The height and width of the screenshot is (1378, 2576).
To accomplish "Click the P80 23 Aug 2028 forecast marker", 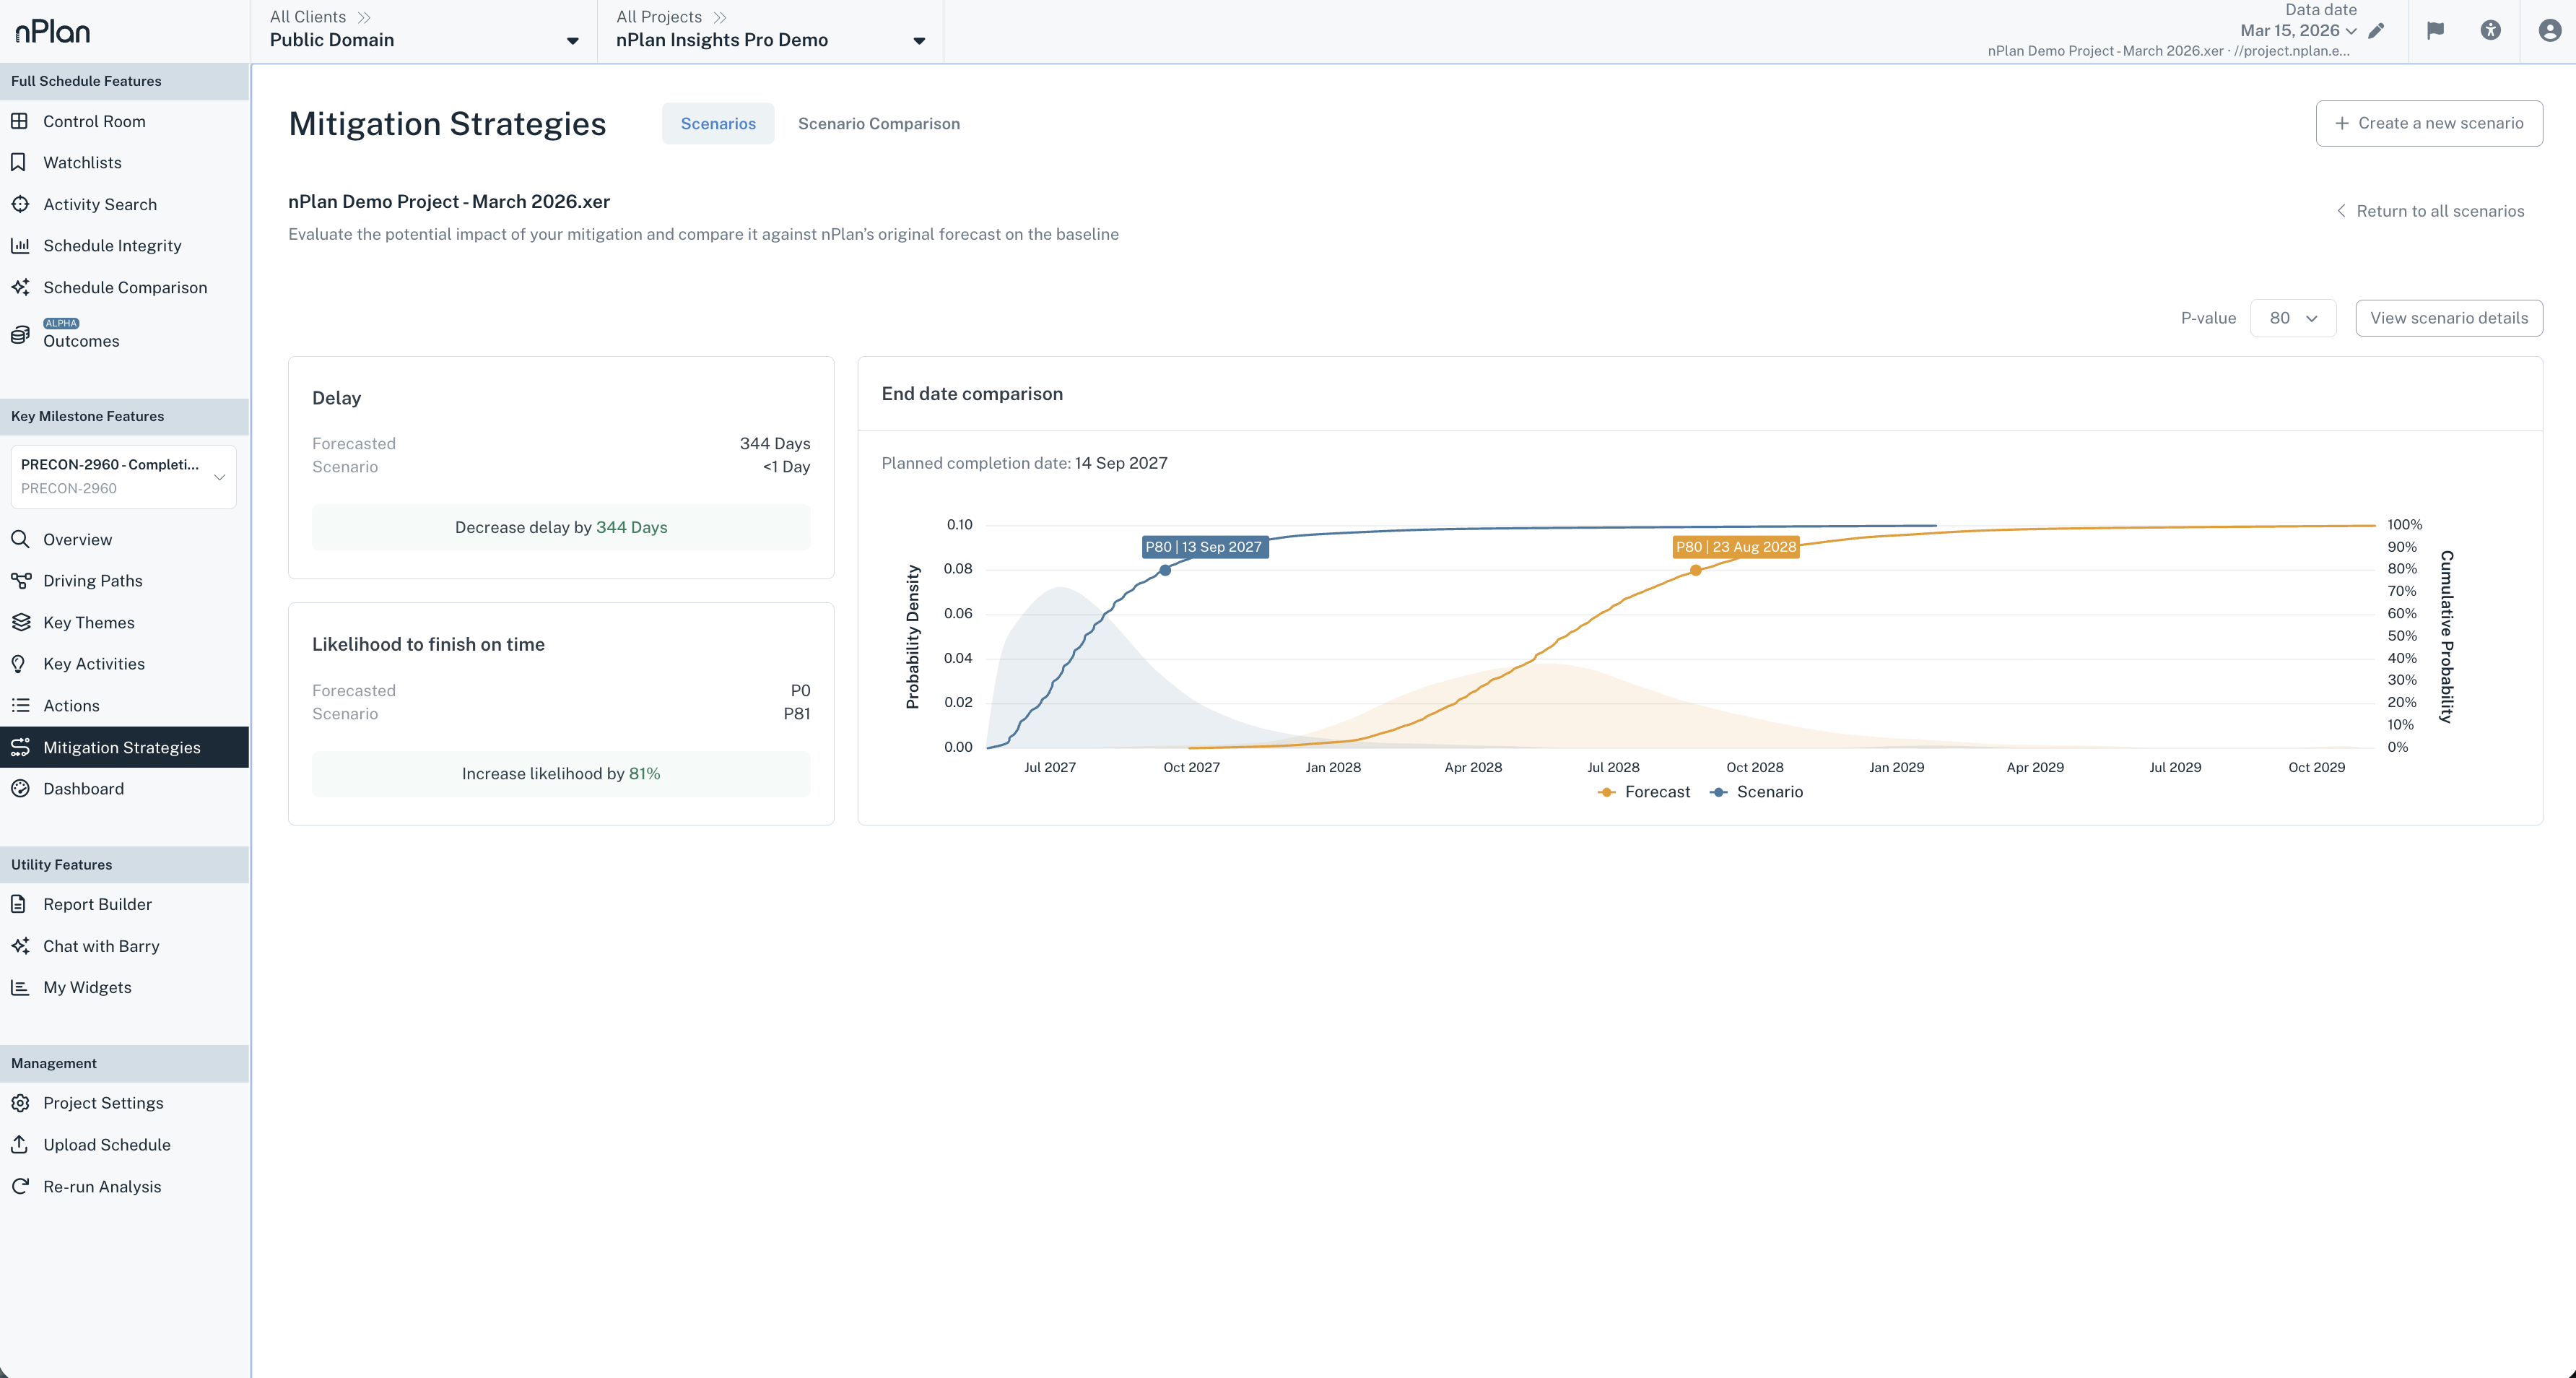I will click(1695, 570).
